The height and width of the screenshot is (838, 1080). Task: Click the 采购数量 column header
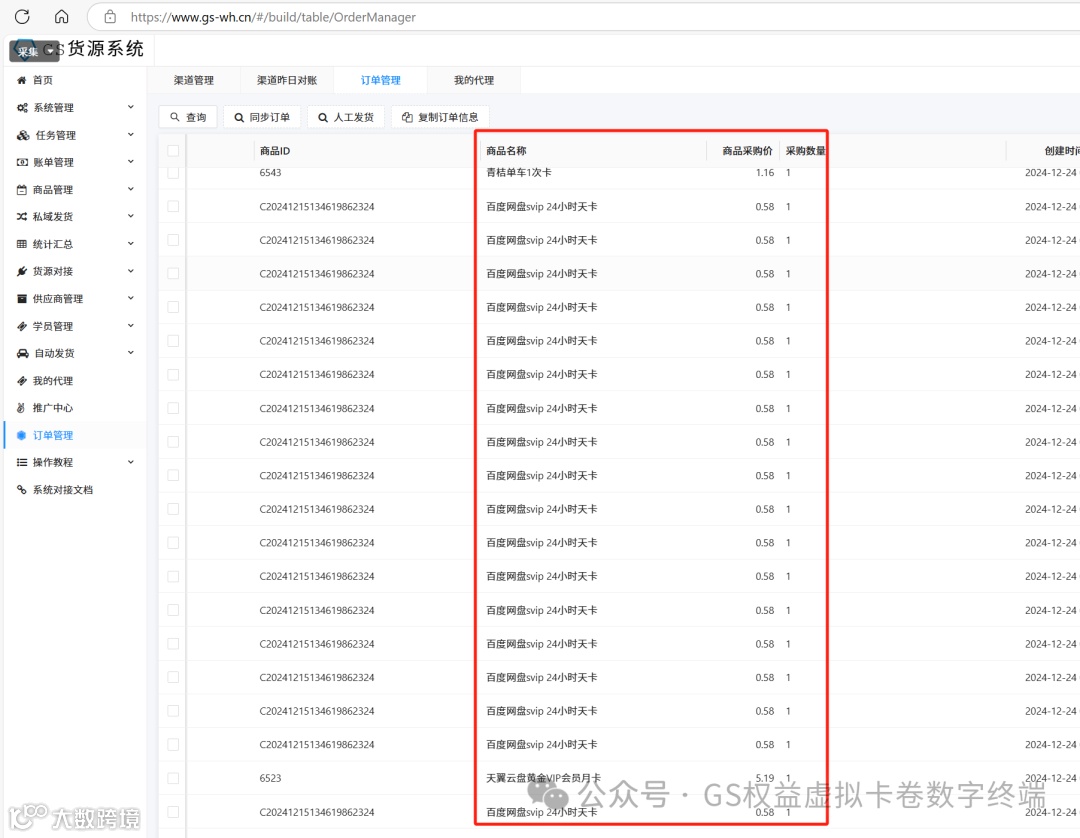(x=805, y=151)
